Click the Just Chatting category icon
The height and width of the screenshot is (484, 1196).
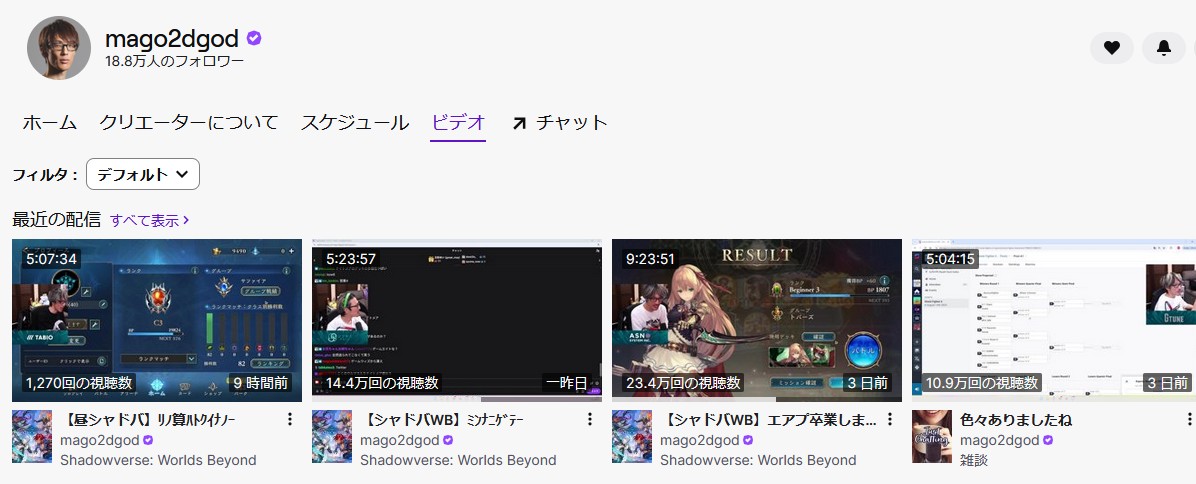[931, 436]
